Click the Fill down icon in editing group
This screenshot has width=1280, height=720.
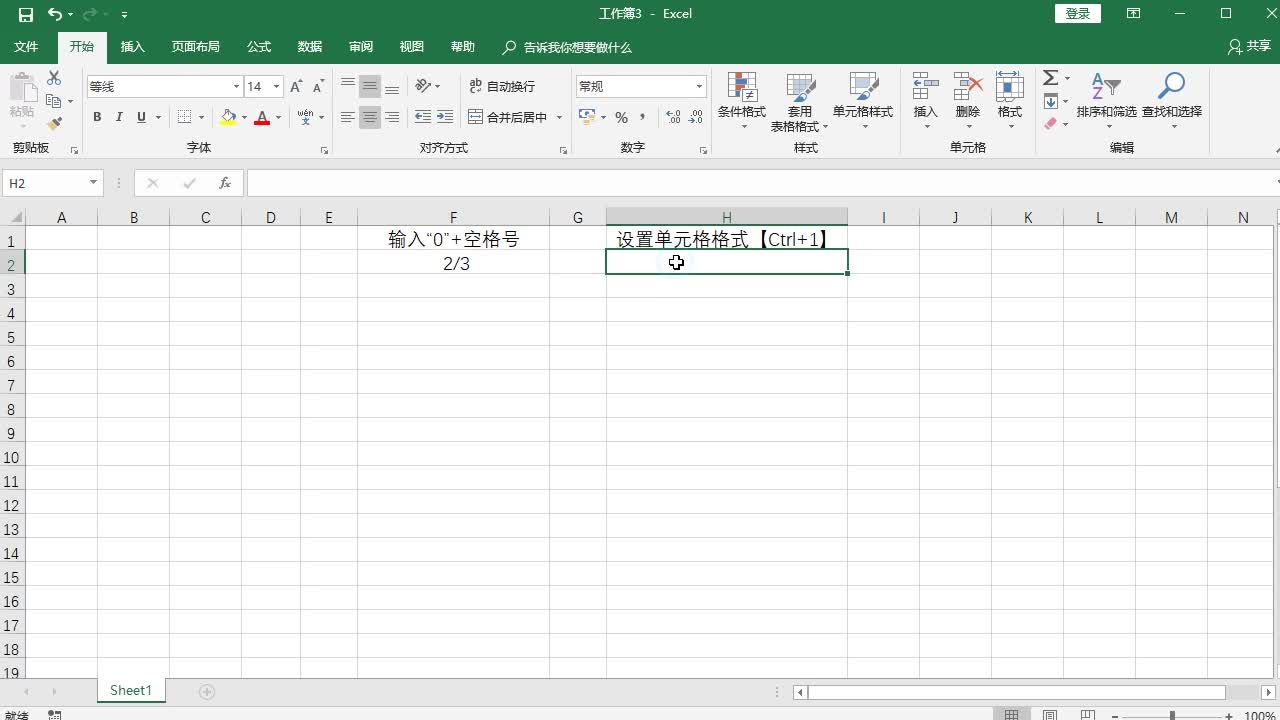[x=1050, y=101]
